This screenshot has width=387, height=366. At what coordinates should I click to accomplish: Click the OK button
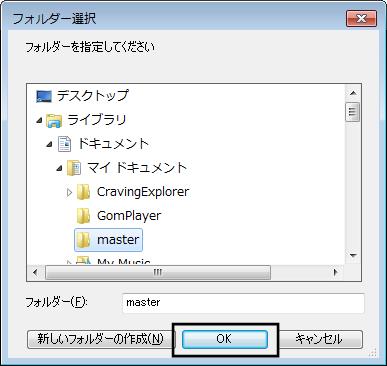click(x=225, y=339)
